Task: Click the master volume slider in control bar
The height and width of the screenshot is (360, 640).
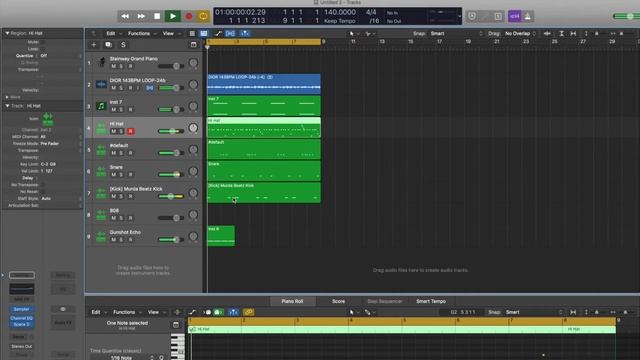Action: pos(626,16)
